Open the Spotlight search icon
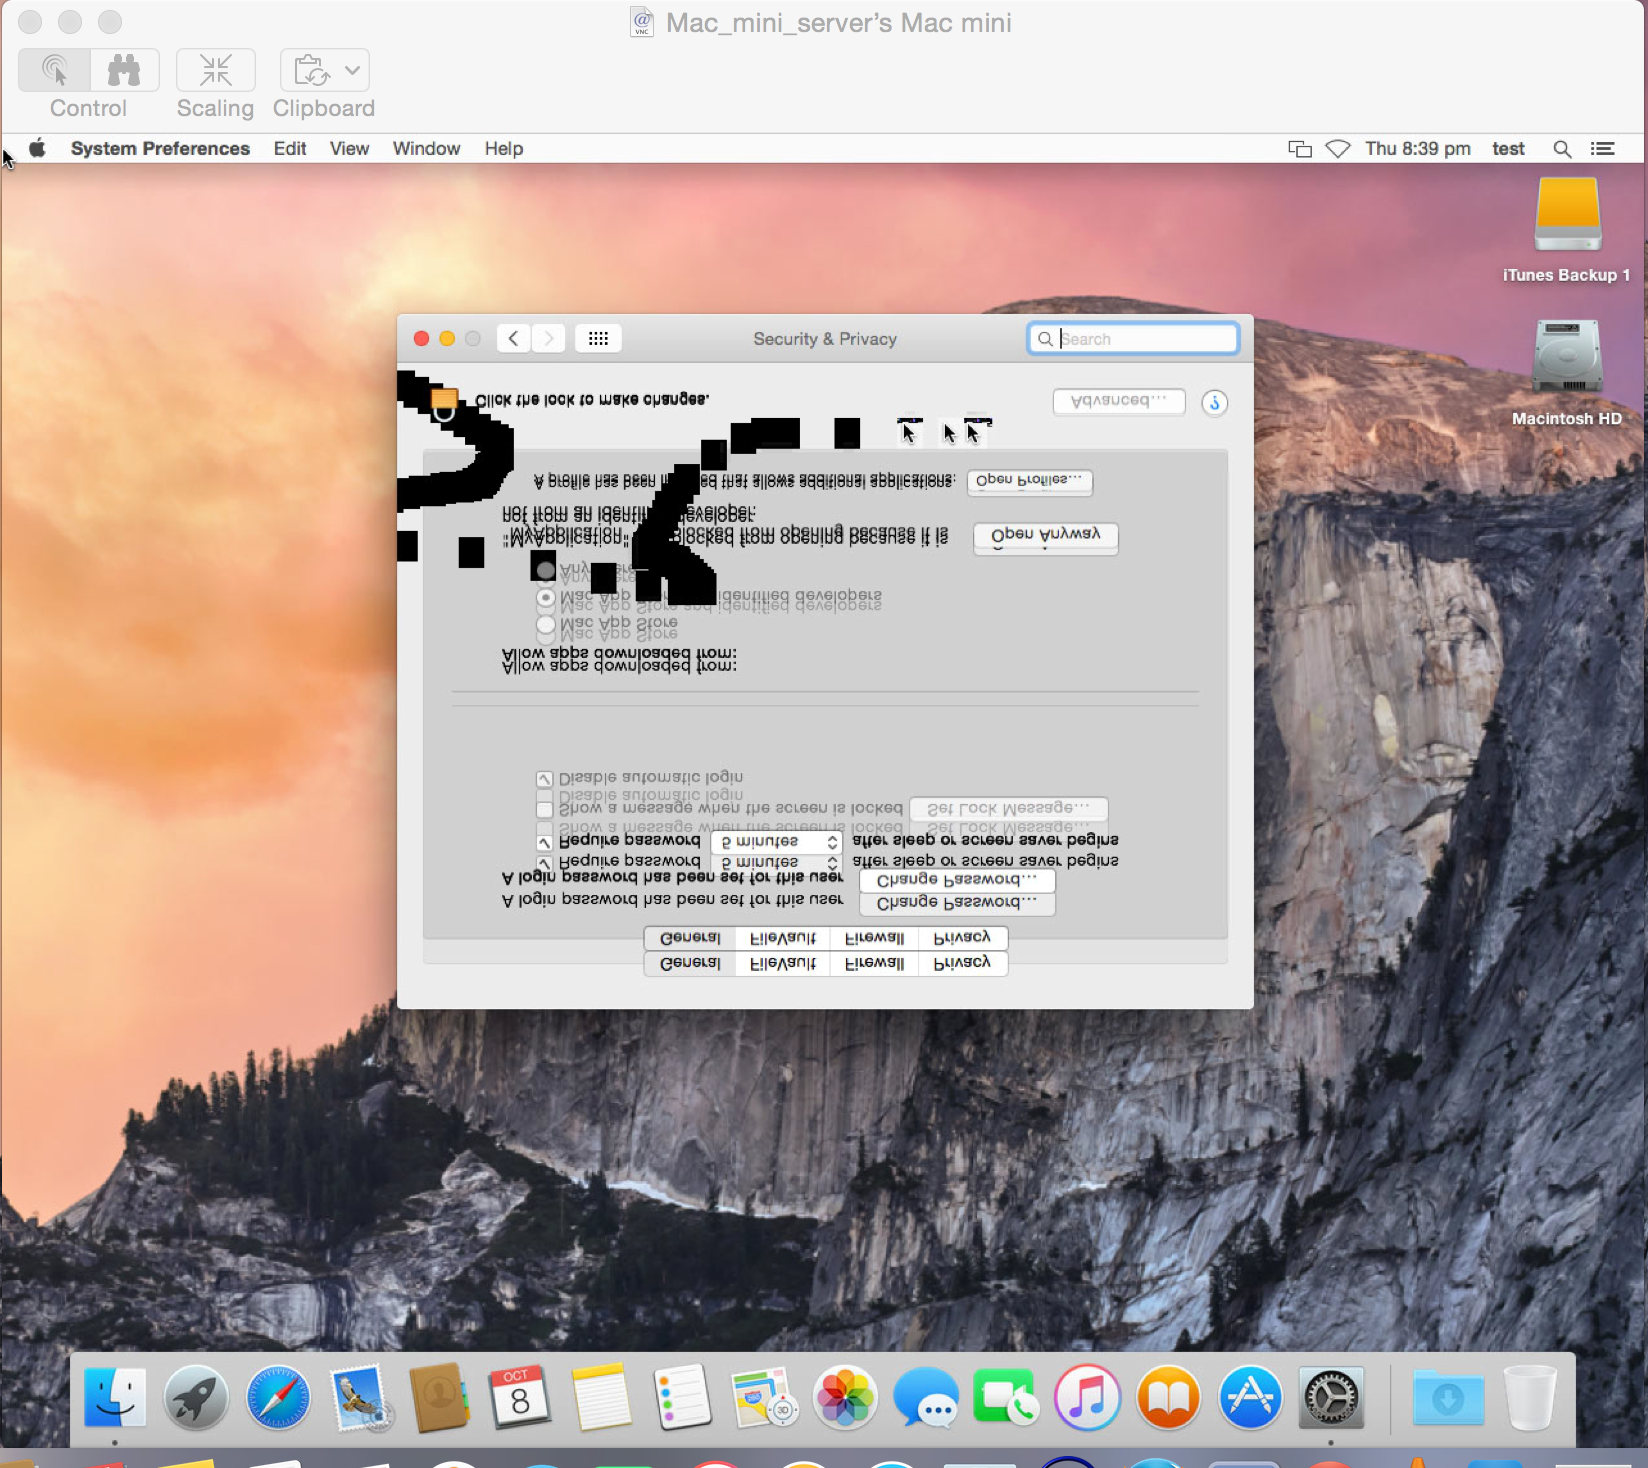The image size is (1648, 1468). pos(1562,149)
